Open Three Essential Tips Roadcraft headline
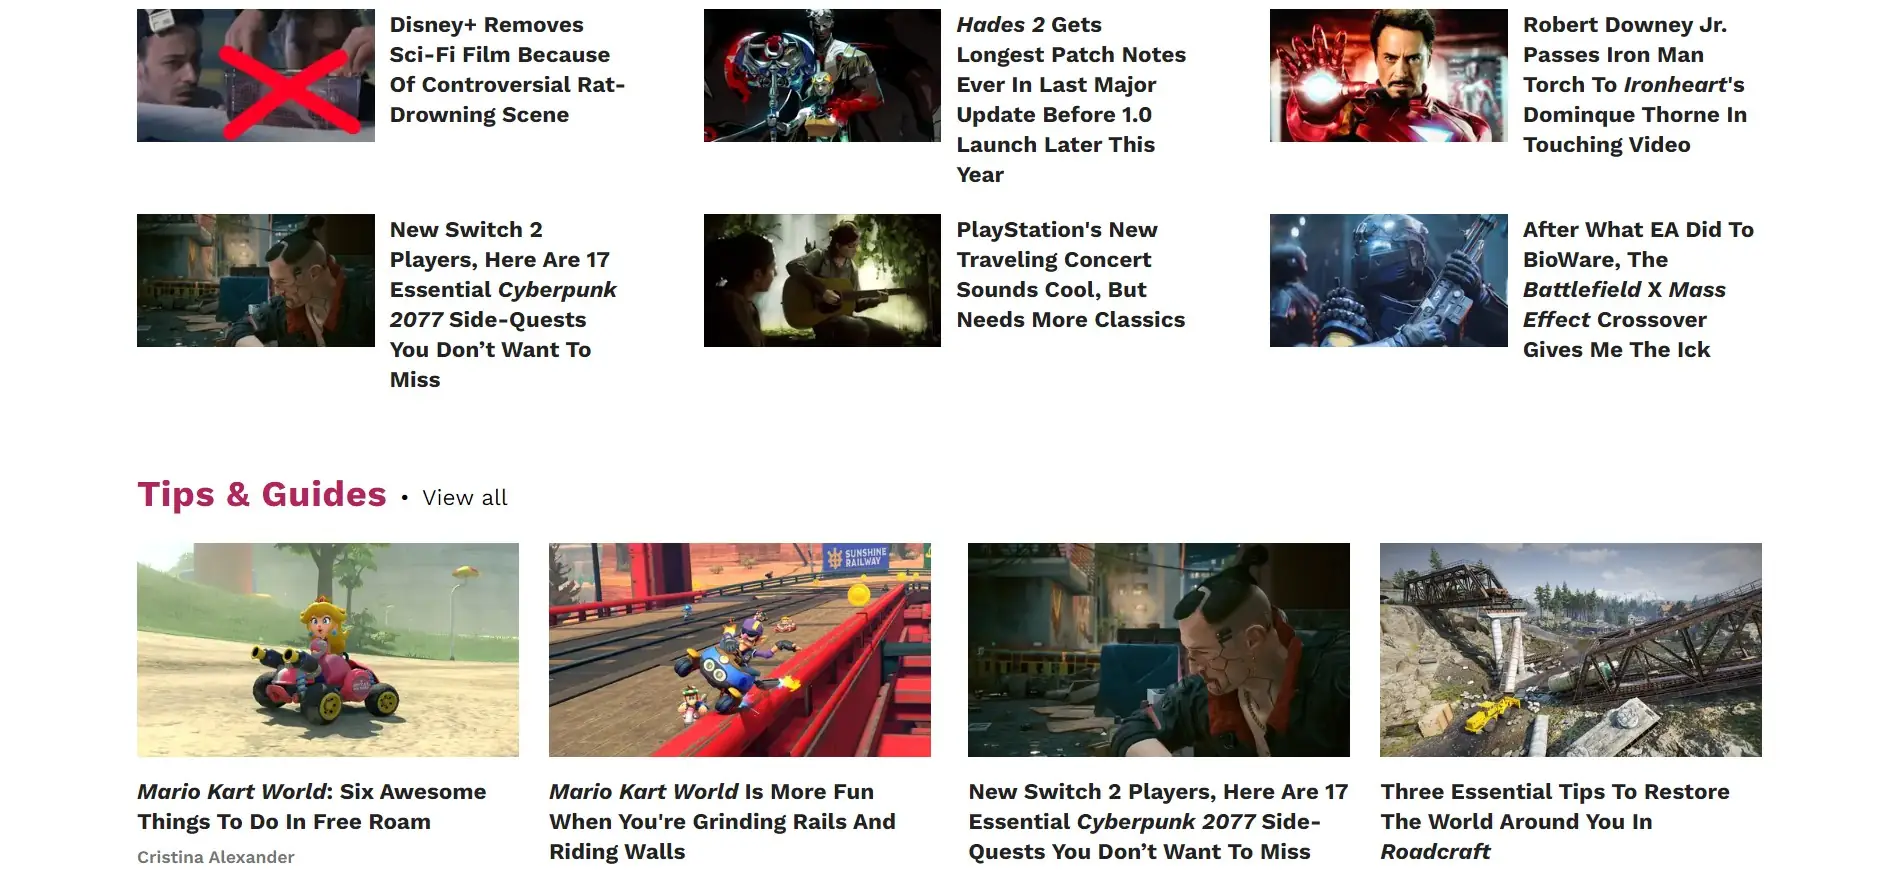The width and height of the screenshot is (1892, 879). pyautogui.click(x=1555, y=822)
